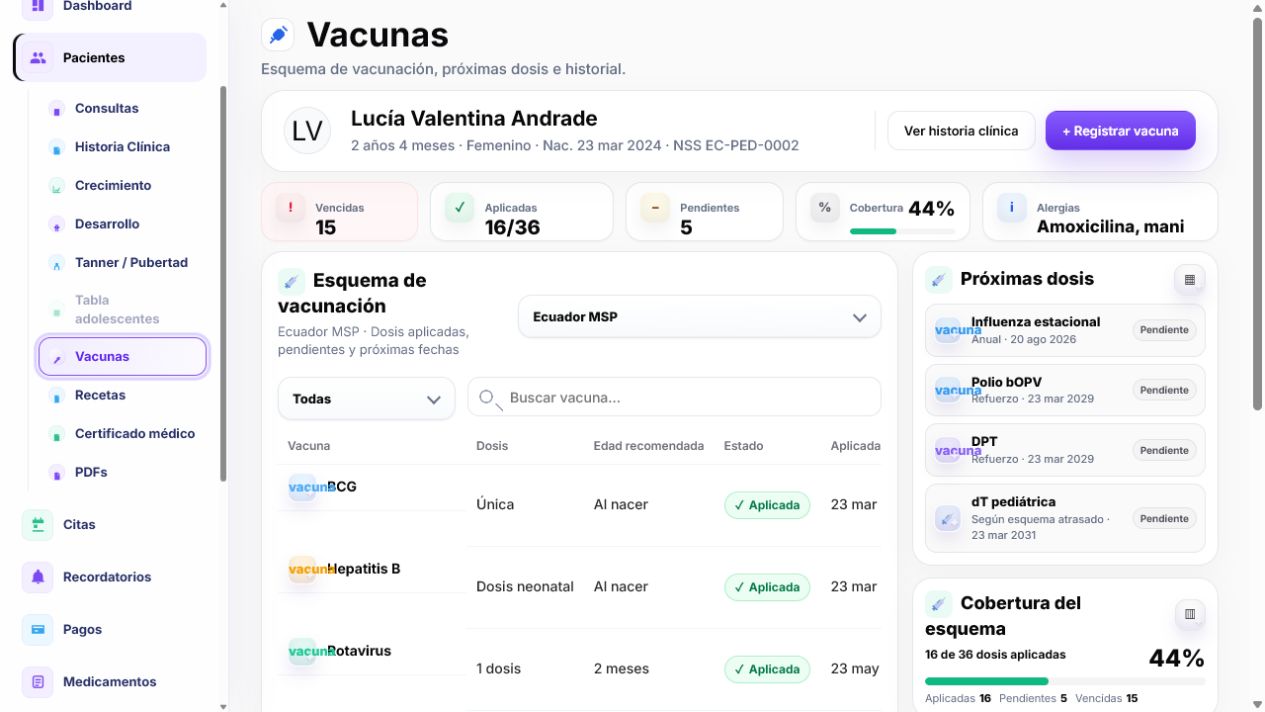Click the Vacunas page title syringe icon

tap(278, 35)
